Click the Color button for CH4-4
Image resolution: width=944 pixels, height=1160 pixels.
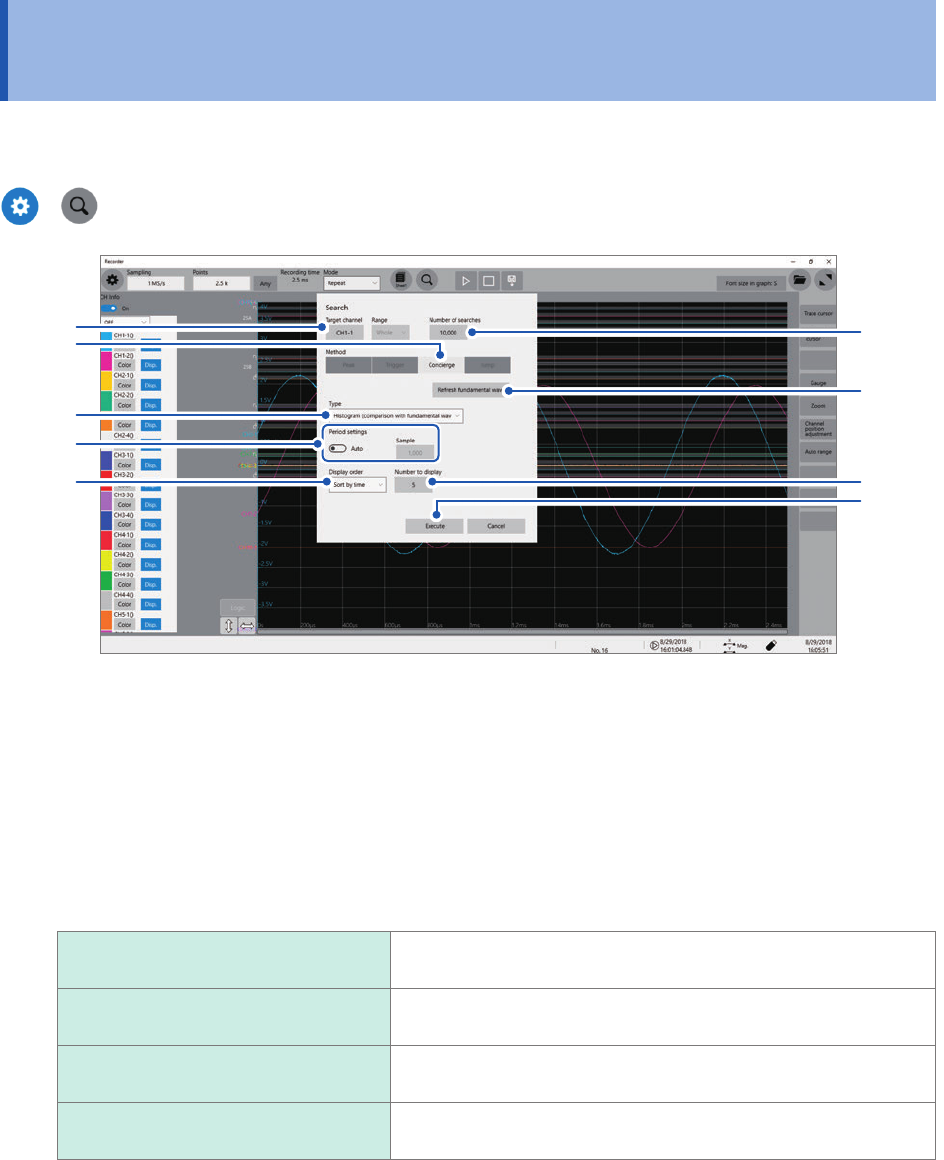[x=124, y=604]
